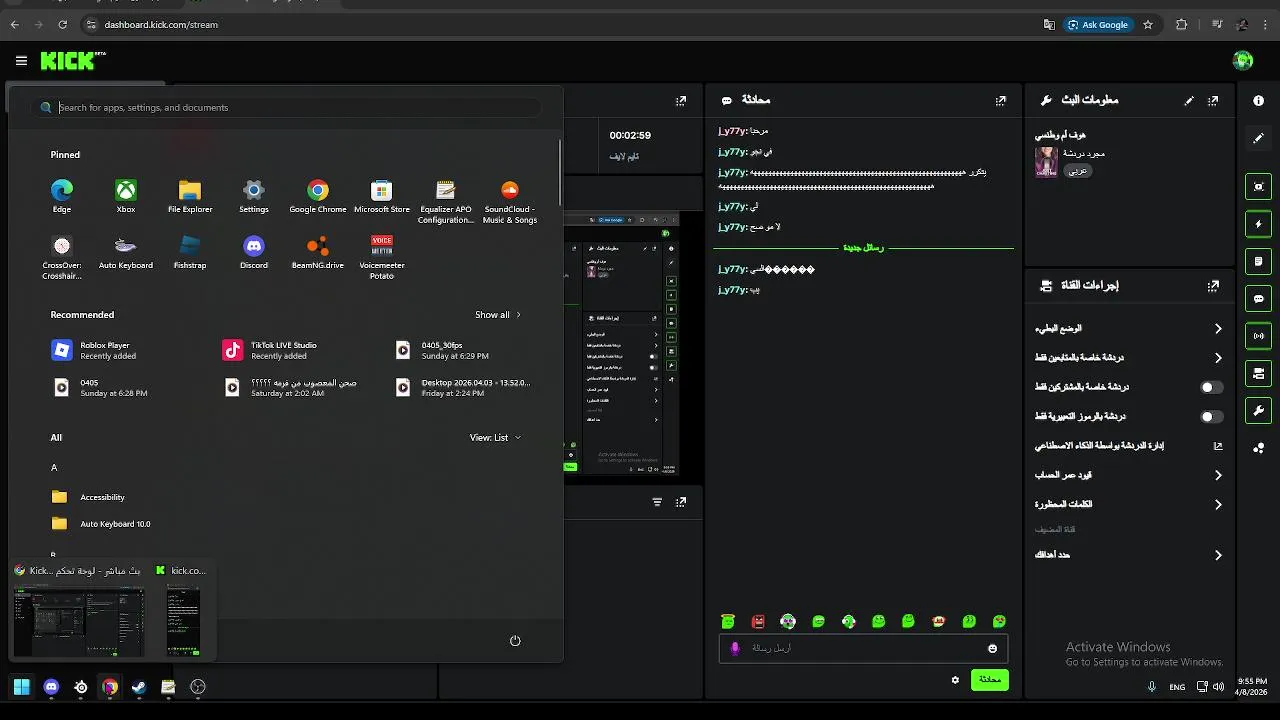Edit stream info with the pencil icon

click(1189, 100)
